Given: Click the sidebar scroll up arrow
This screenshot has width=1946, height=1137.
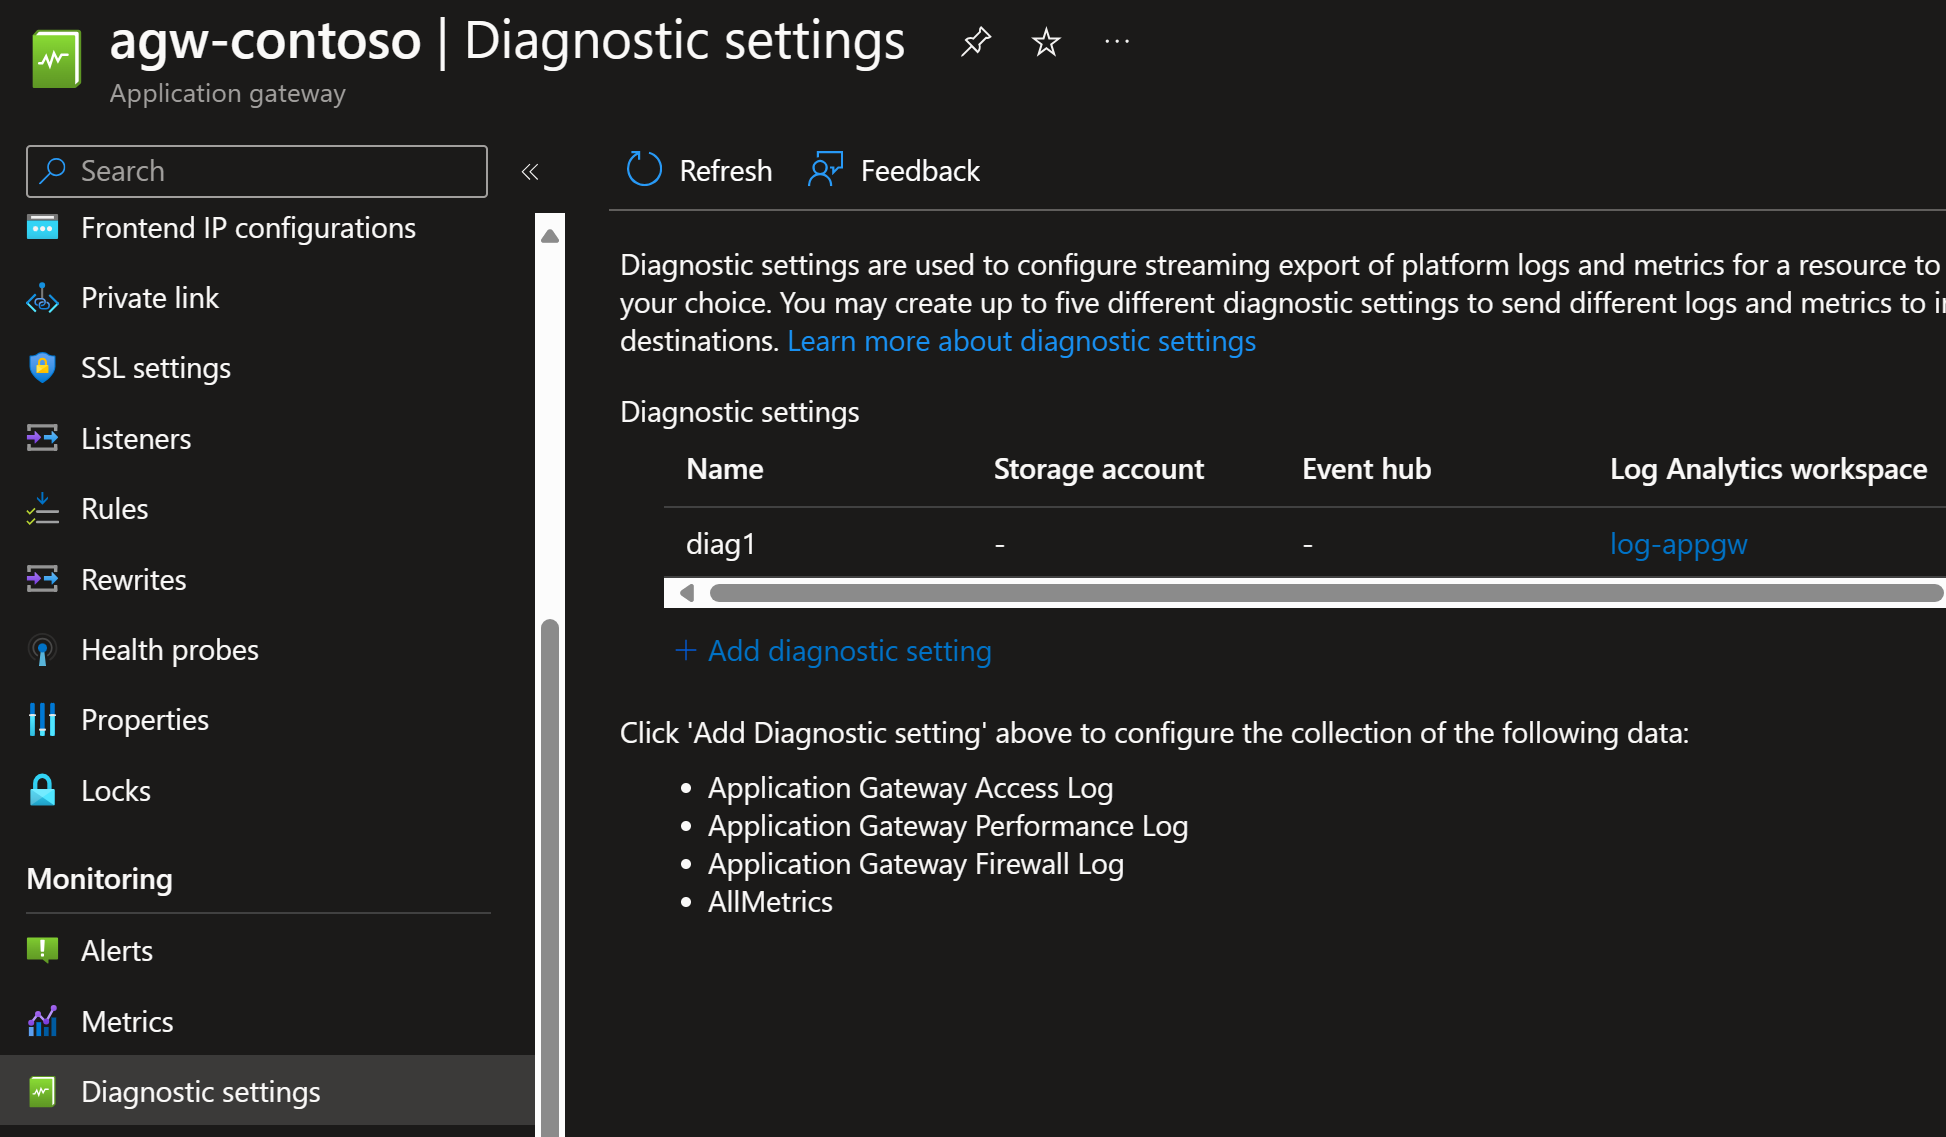Looking at the screenshot, I should click(x=550, y=236).
